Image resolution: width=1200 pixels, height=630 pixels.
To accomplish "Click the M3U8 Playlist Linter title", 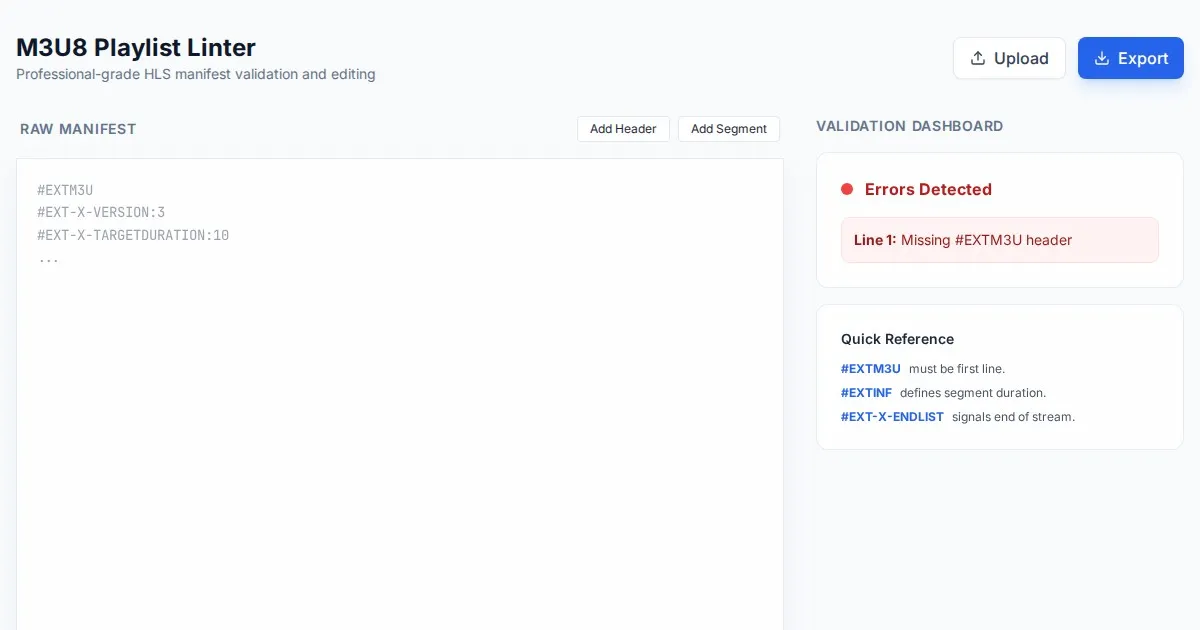I will (136, 47).
